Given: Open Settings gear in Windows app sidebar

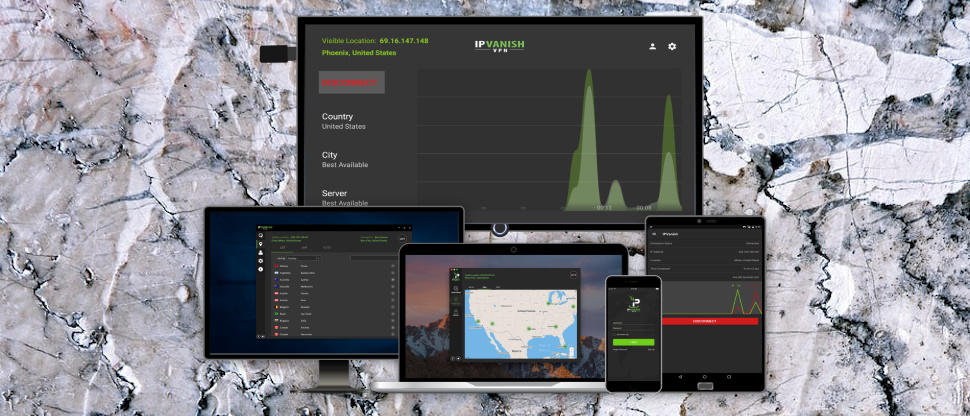Looking at the screenshot, I should [260, 261].
